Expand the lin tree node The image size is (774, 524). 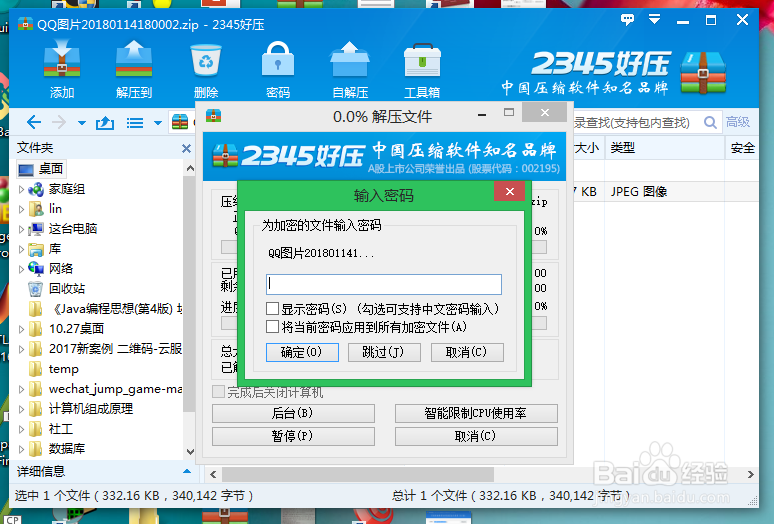tap(21, 209)
